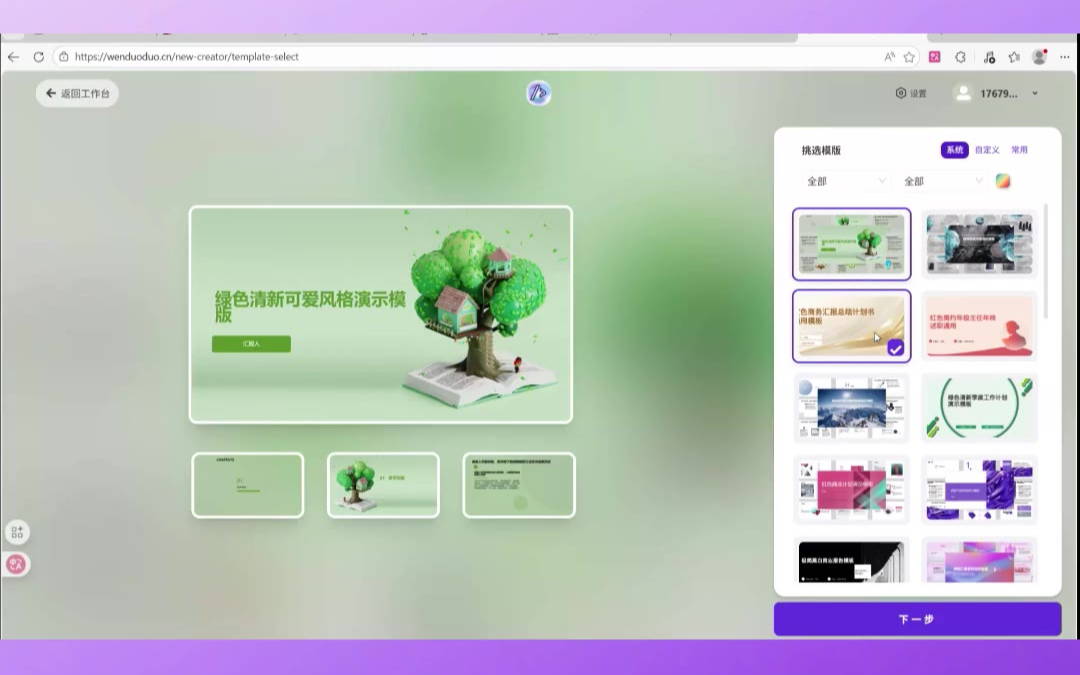This screenshot has width=1080, height=675.
Task: Click the user avatar icon
Action: [x=963, y=93]
